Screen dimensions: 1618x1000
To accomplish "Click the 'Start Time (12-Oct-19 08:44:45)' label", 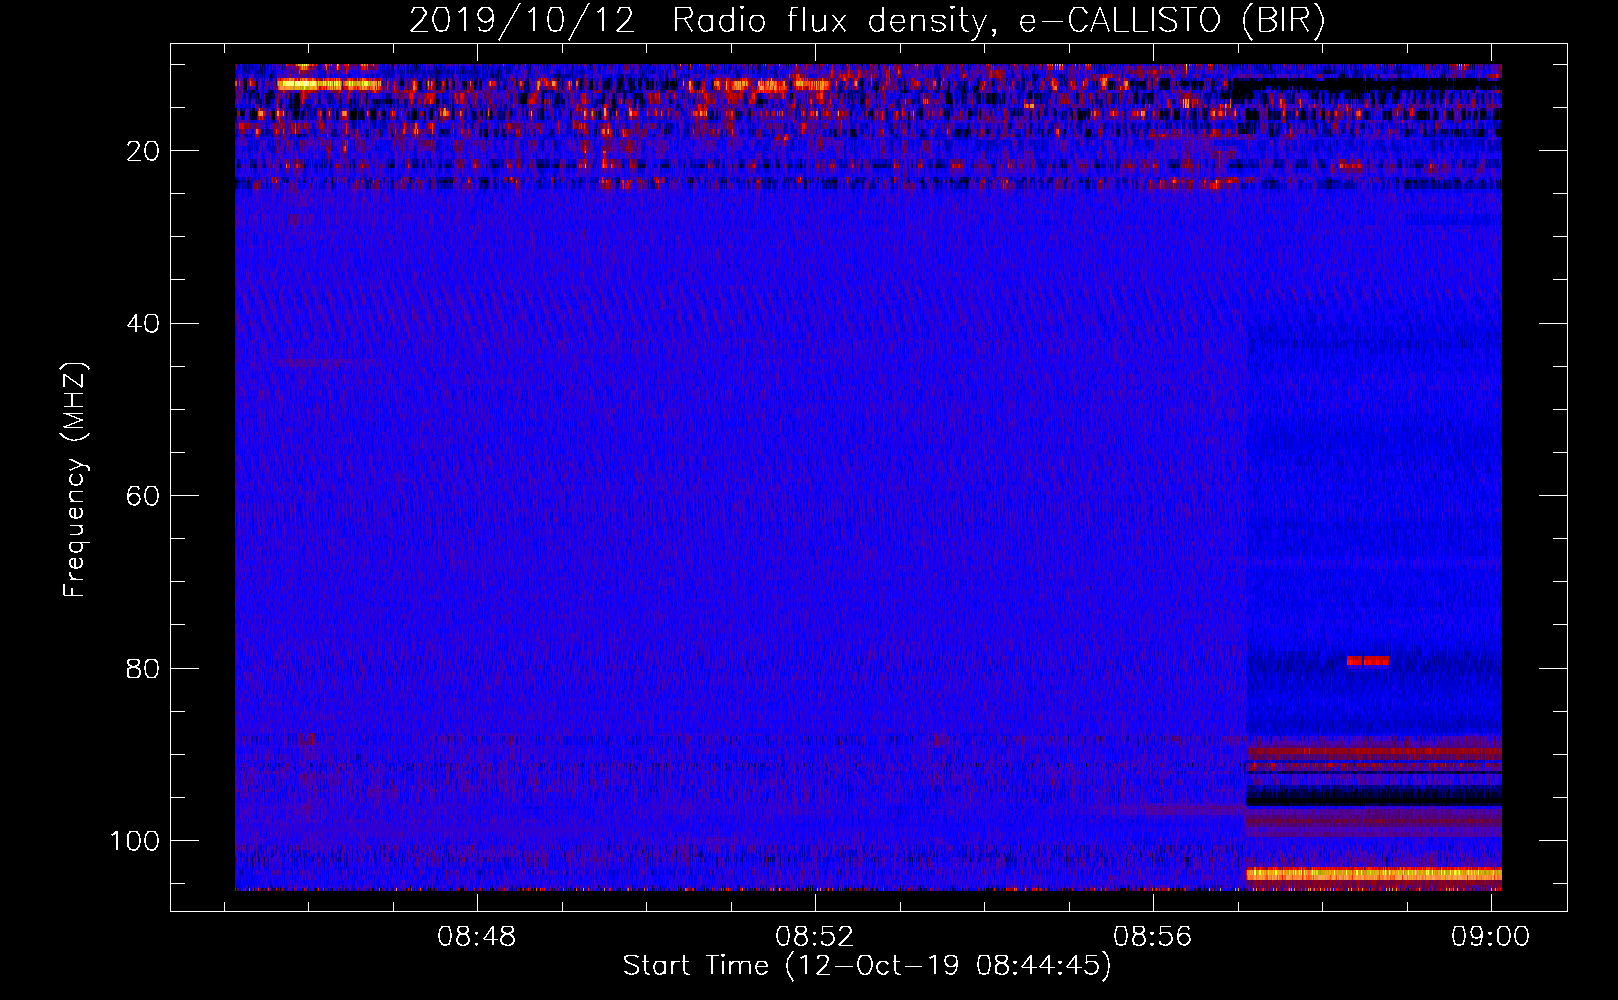I will [x=867, y=966].
